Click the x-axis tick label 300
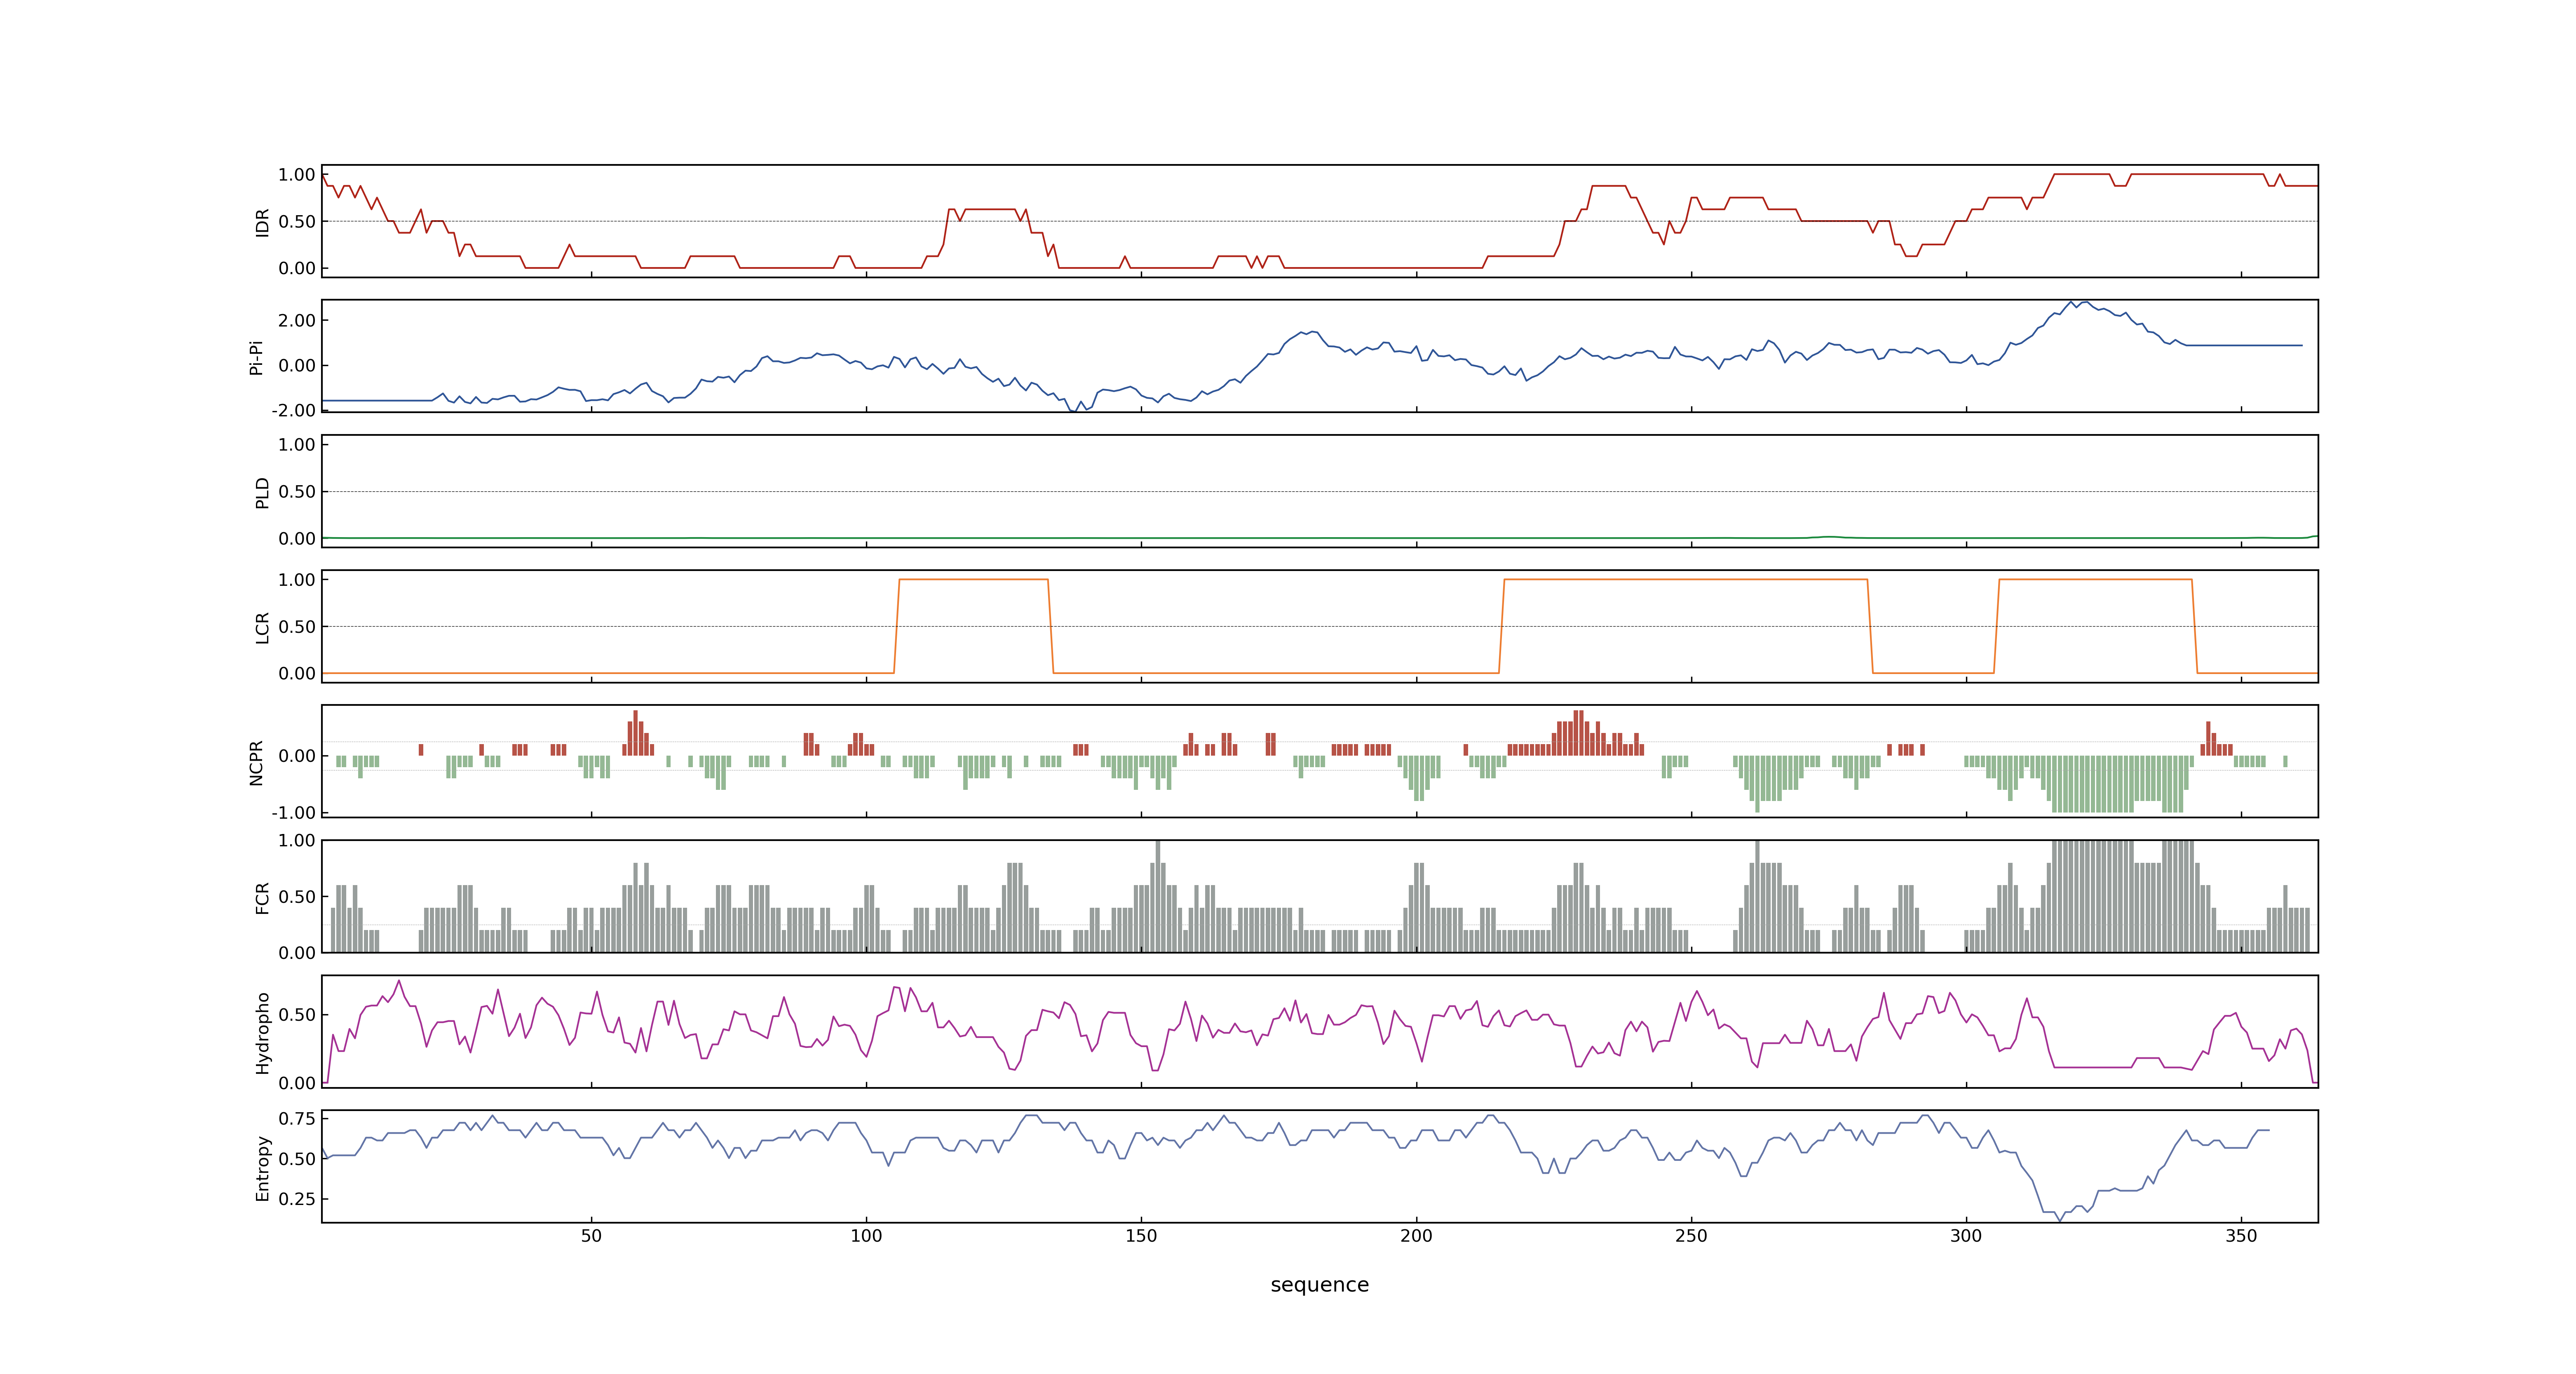 point(1966,1236)
